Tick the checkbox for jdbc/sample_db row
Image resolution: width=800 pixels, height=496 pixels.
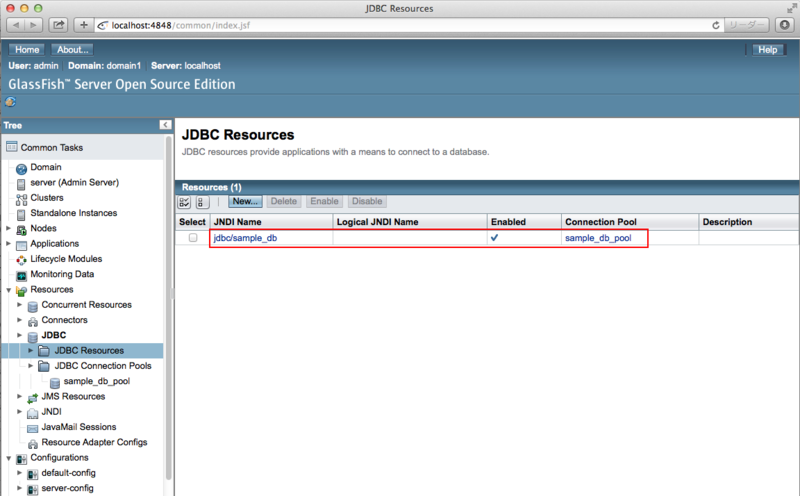pyautogui.click(x=193, y=237)
